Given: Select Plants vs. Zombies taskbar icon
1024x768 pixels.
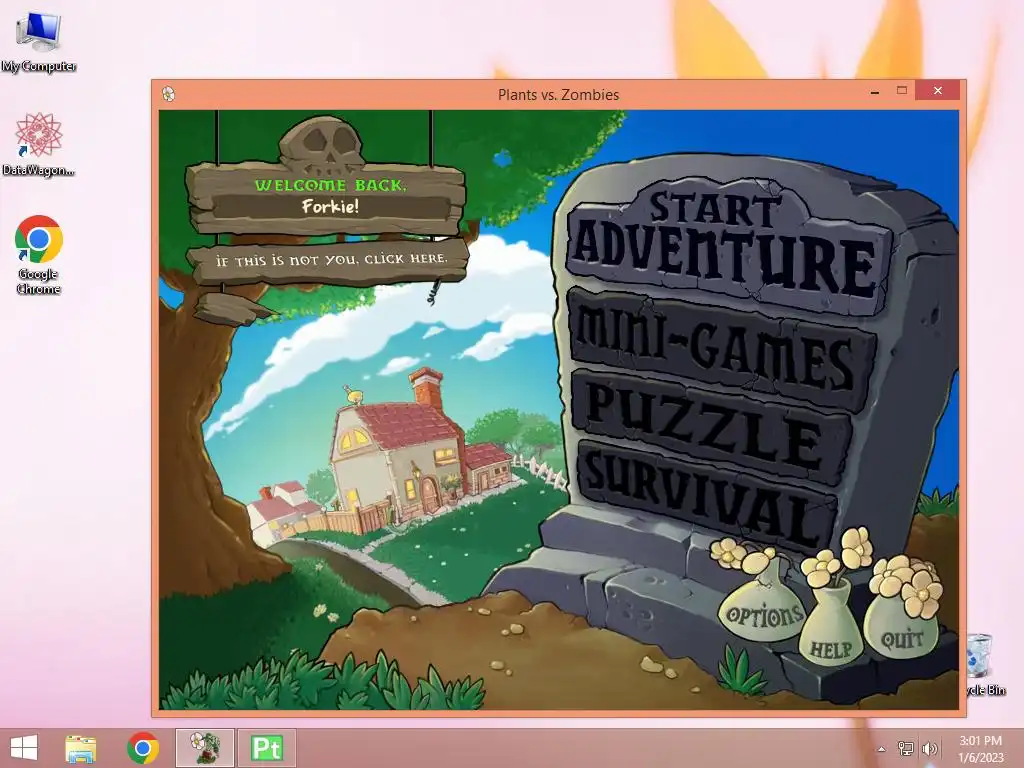Looking at the screenshot, I should pos(204,748).
